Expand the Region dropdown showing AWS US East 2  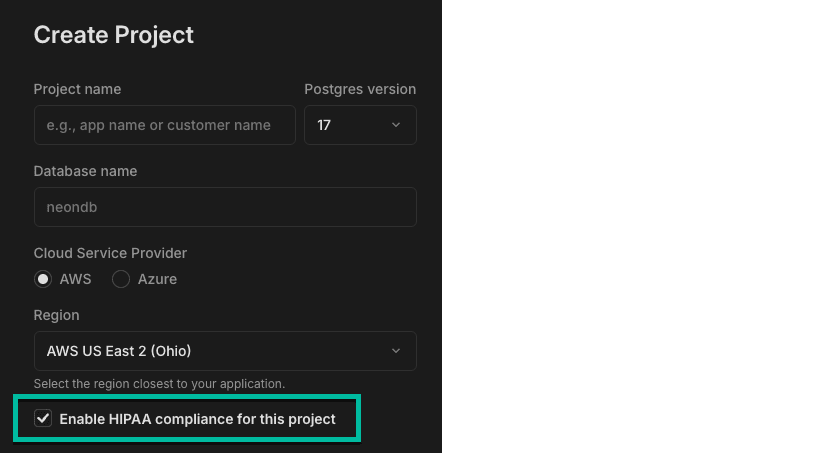(225, 351)
